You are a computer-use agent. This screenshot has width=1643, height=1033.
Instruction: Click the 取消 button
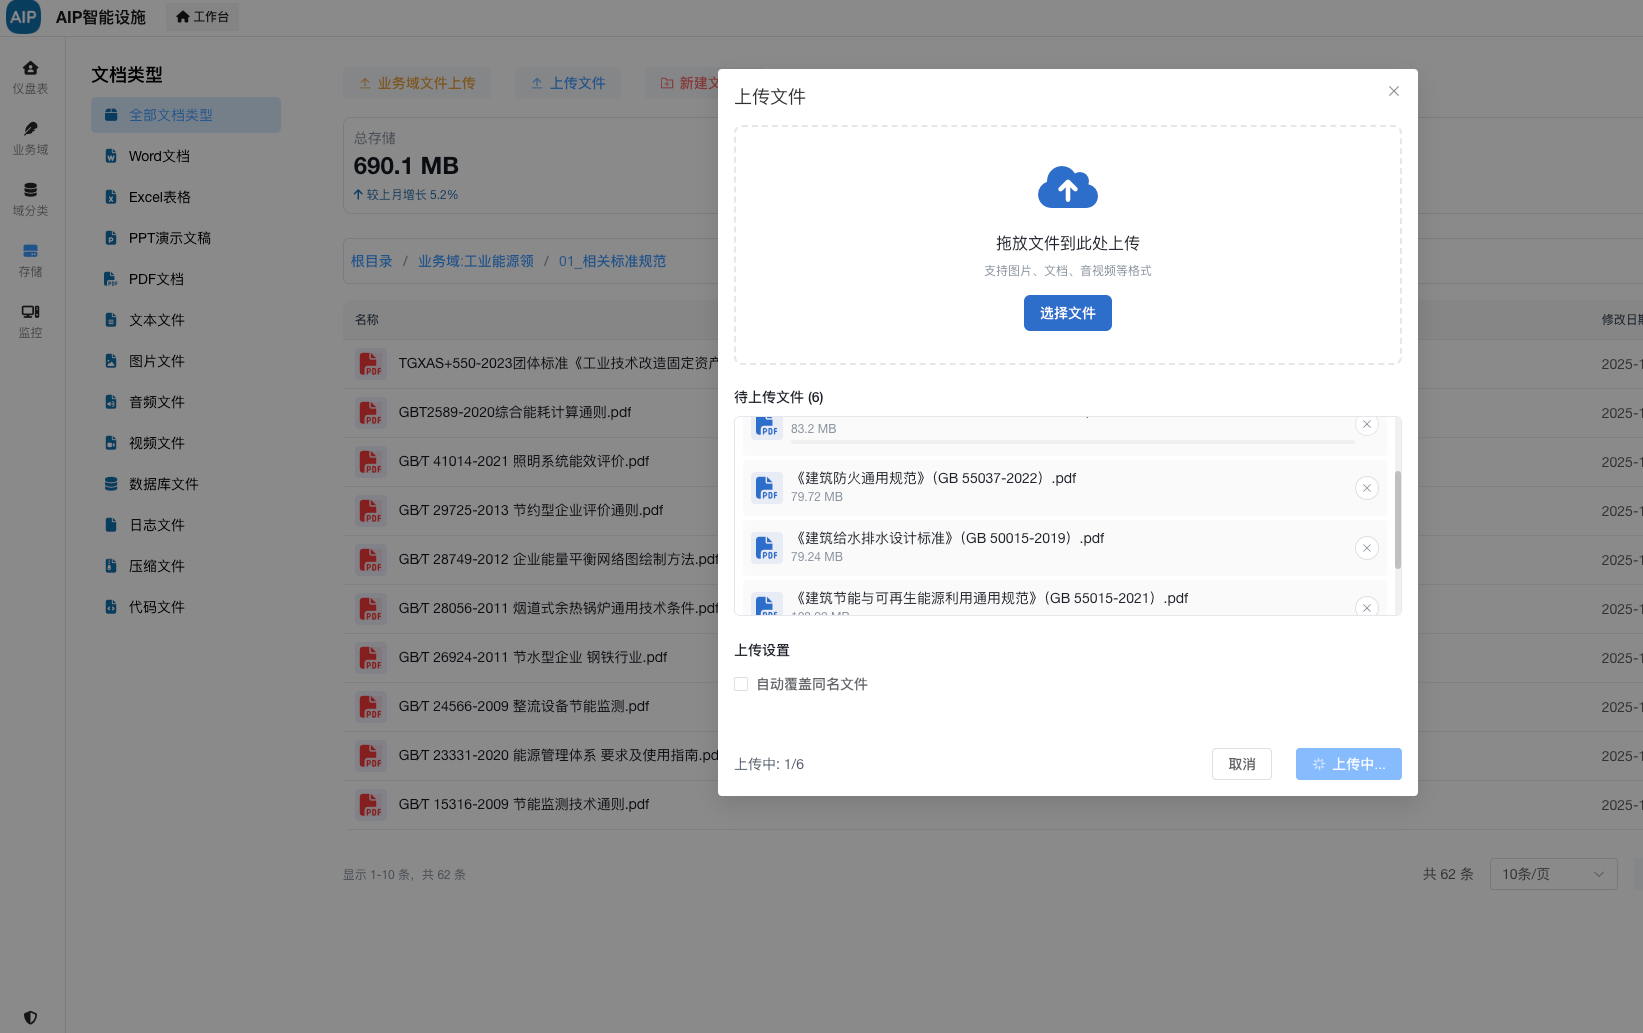[1241, 764]
